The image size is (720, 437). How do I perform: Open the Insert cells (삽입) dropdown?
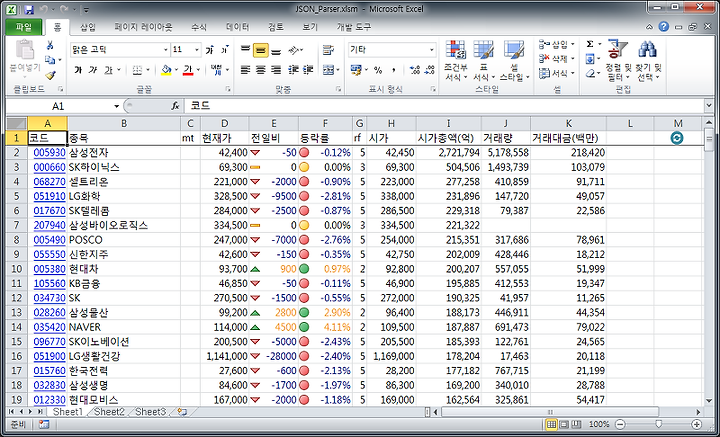tap(557, 45)
